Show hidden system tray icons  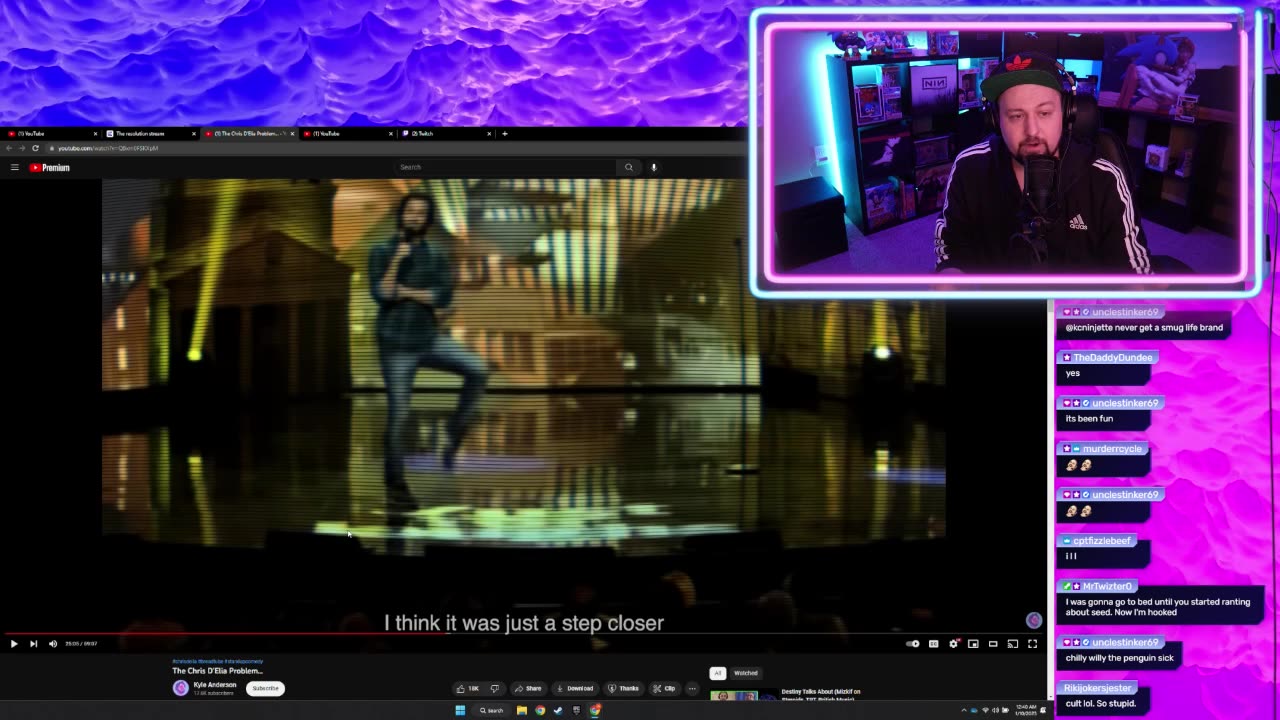pos(966,710)
